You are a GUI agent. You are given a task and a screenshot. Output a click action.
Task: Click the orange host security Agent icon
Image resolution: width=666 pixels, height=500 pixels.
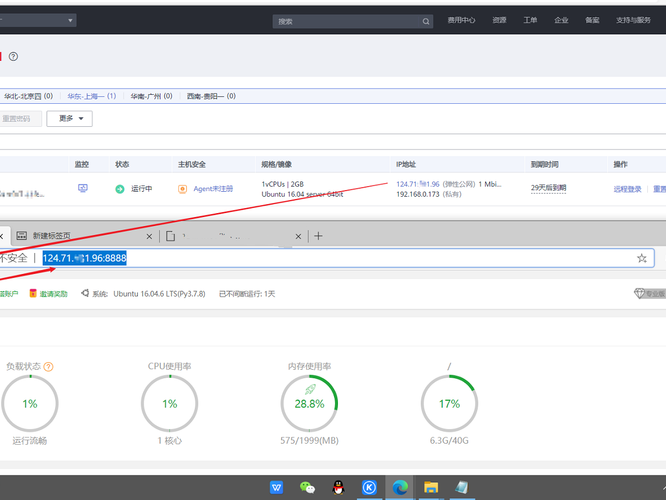(x=182, y=189)
